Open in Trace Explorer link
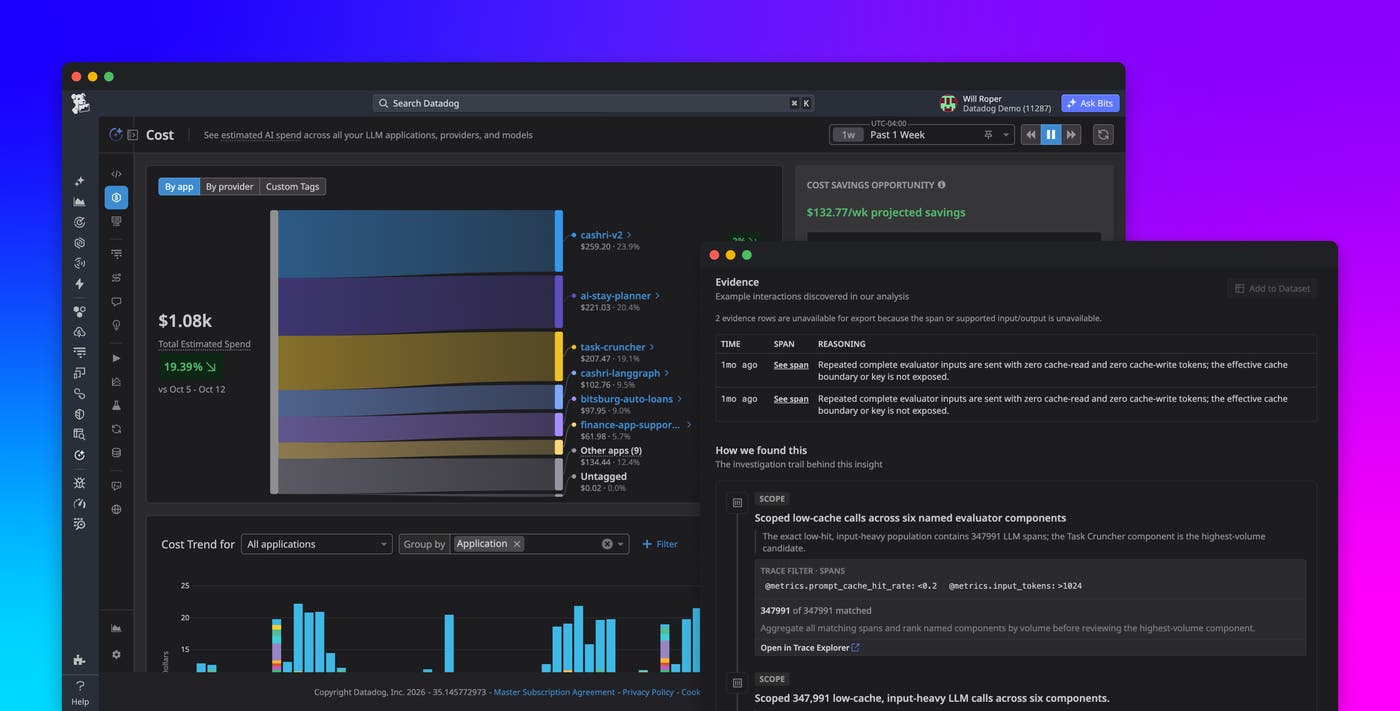 pos(809,648)
